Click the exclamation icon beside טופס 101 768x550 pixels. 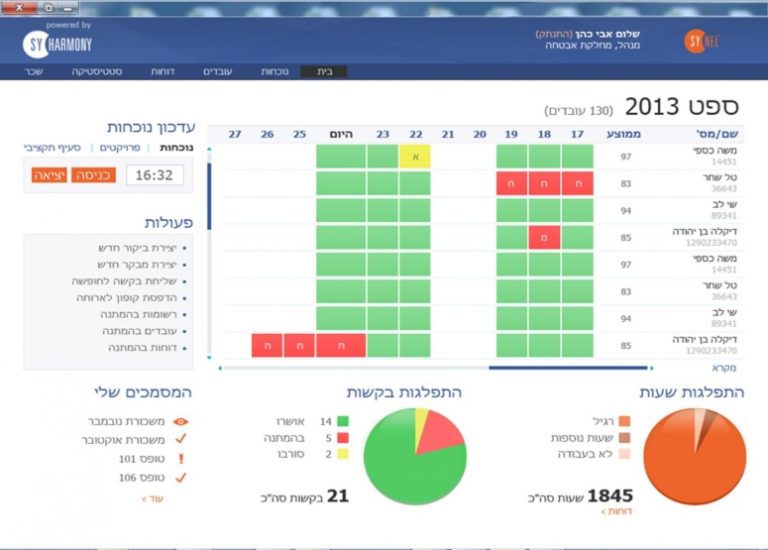click(181, 459)
